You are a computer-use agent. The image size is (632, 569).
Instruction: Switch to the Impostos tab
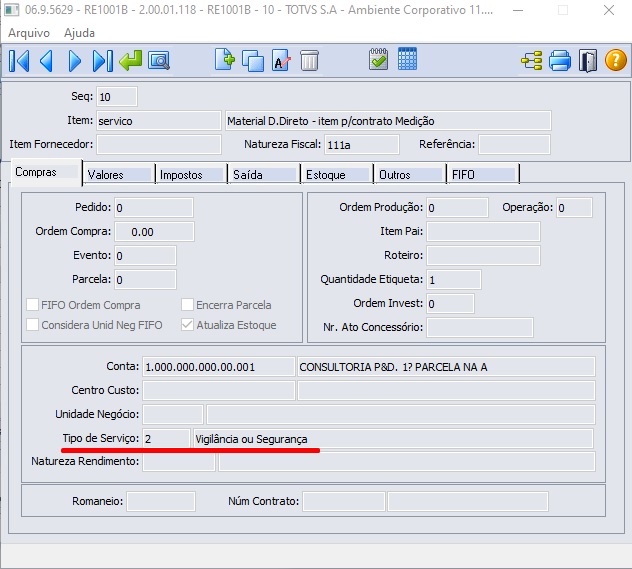tap(191, 174)
